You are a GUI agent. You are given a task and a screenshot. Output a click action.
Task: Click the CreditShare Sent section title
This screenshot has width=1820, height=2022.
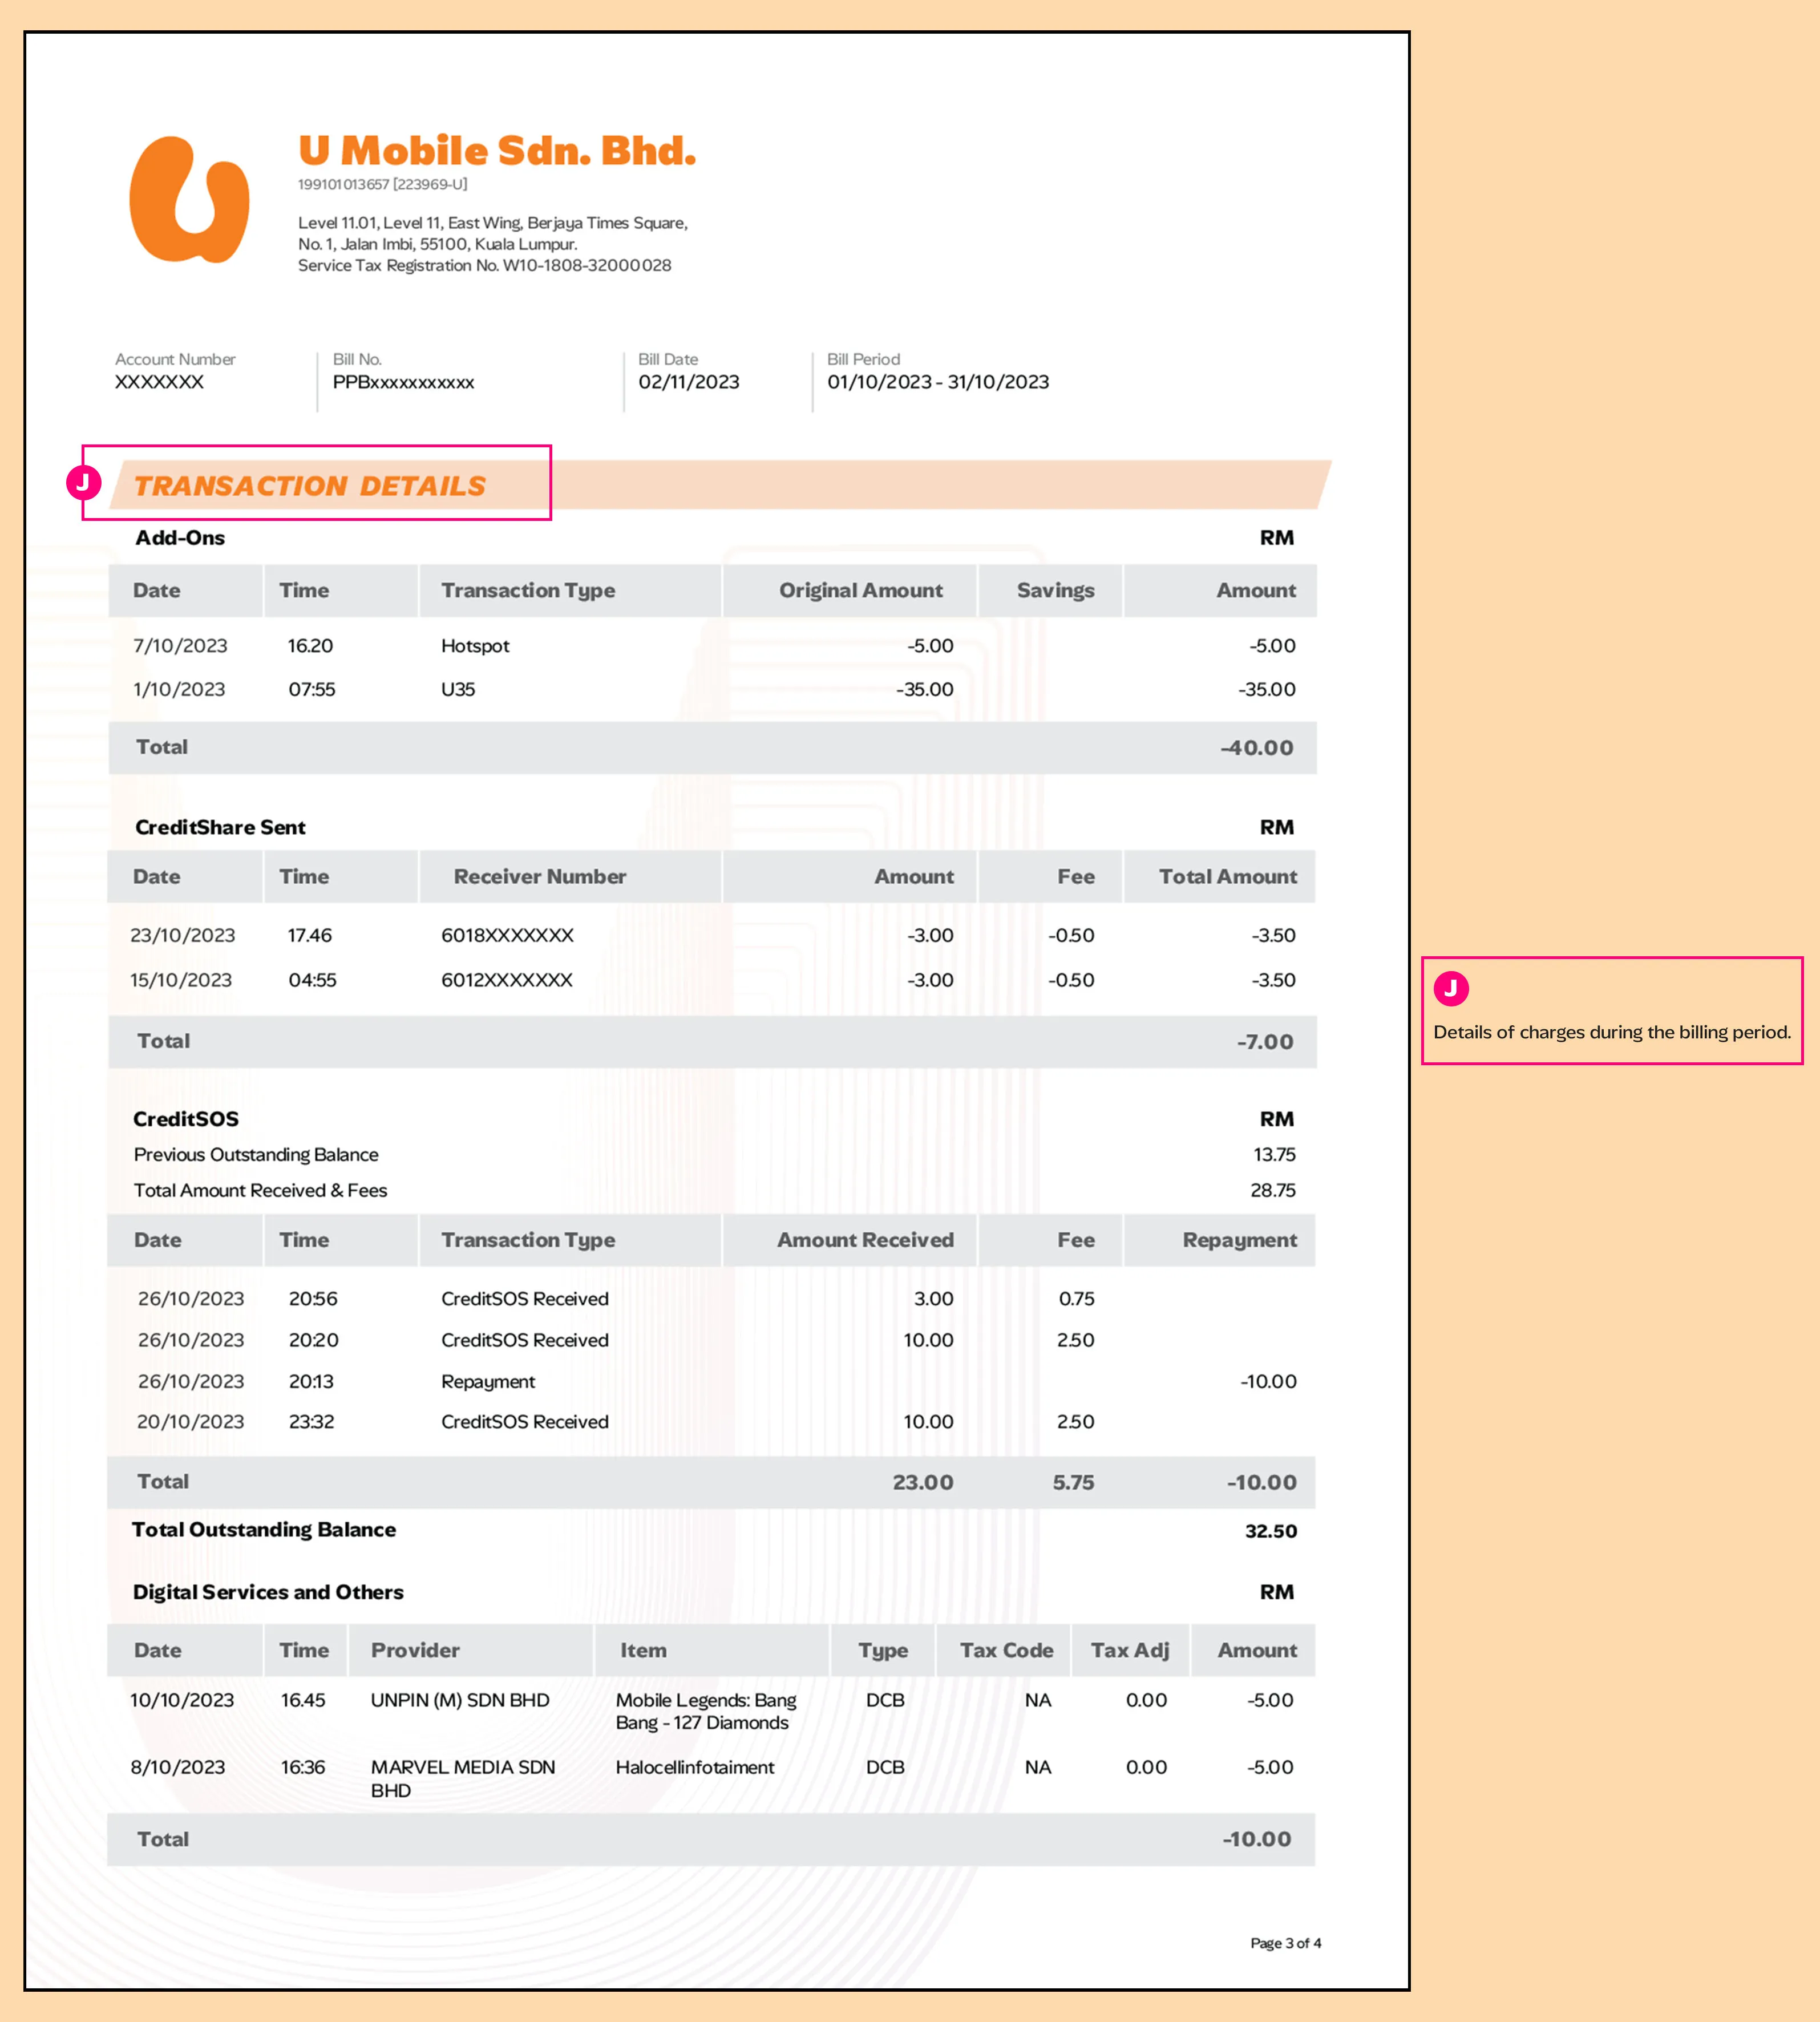[x=220, y=828]
